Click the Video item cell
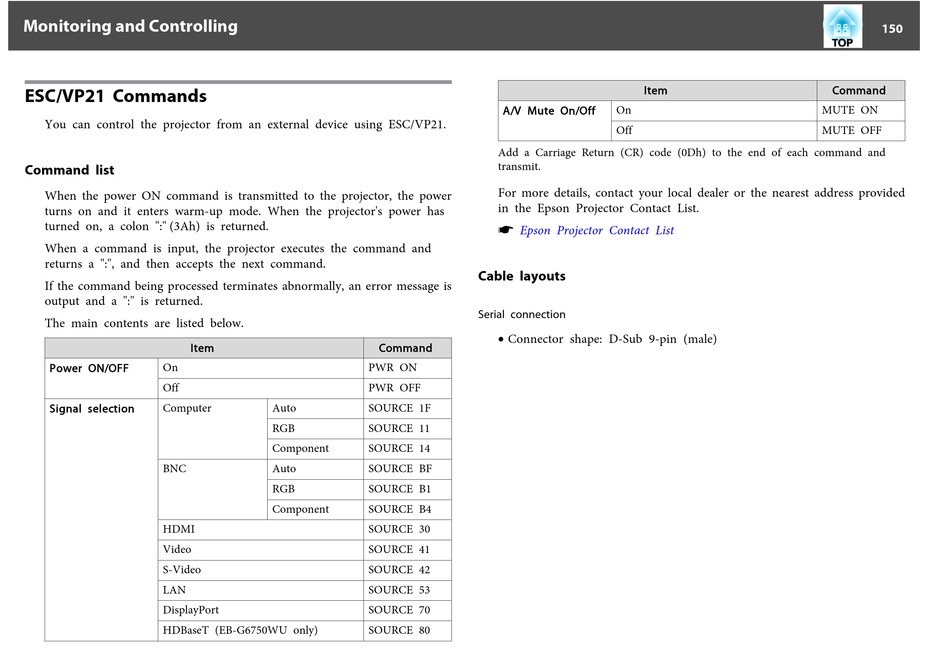950x660 pixels. click(261, 550)
